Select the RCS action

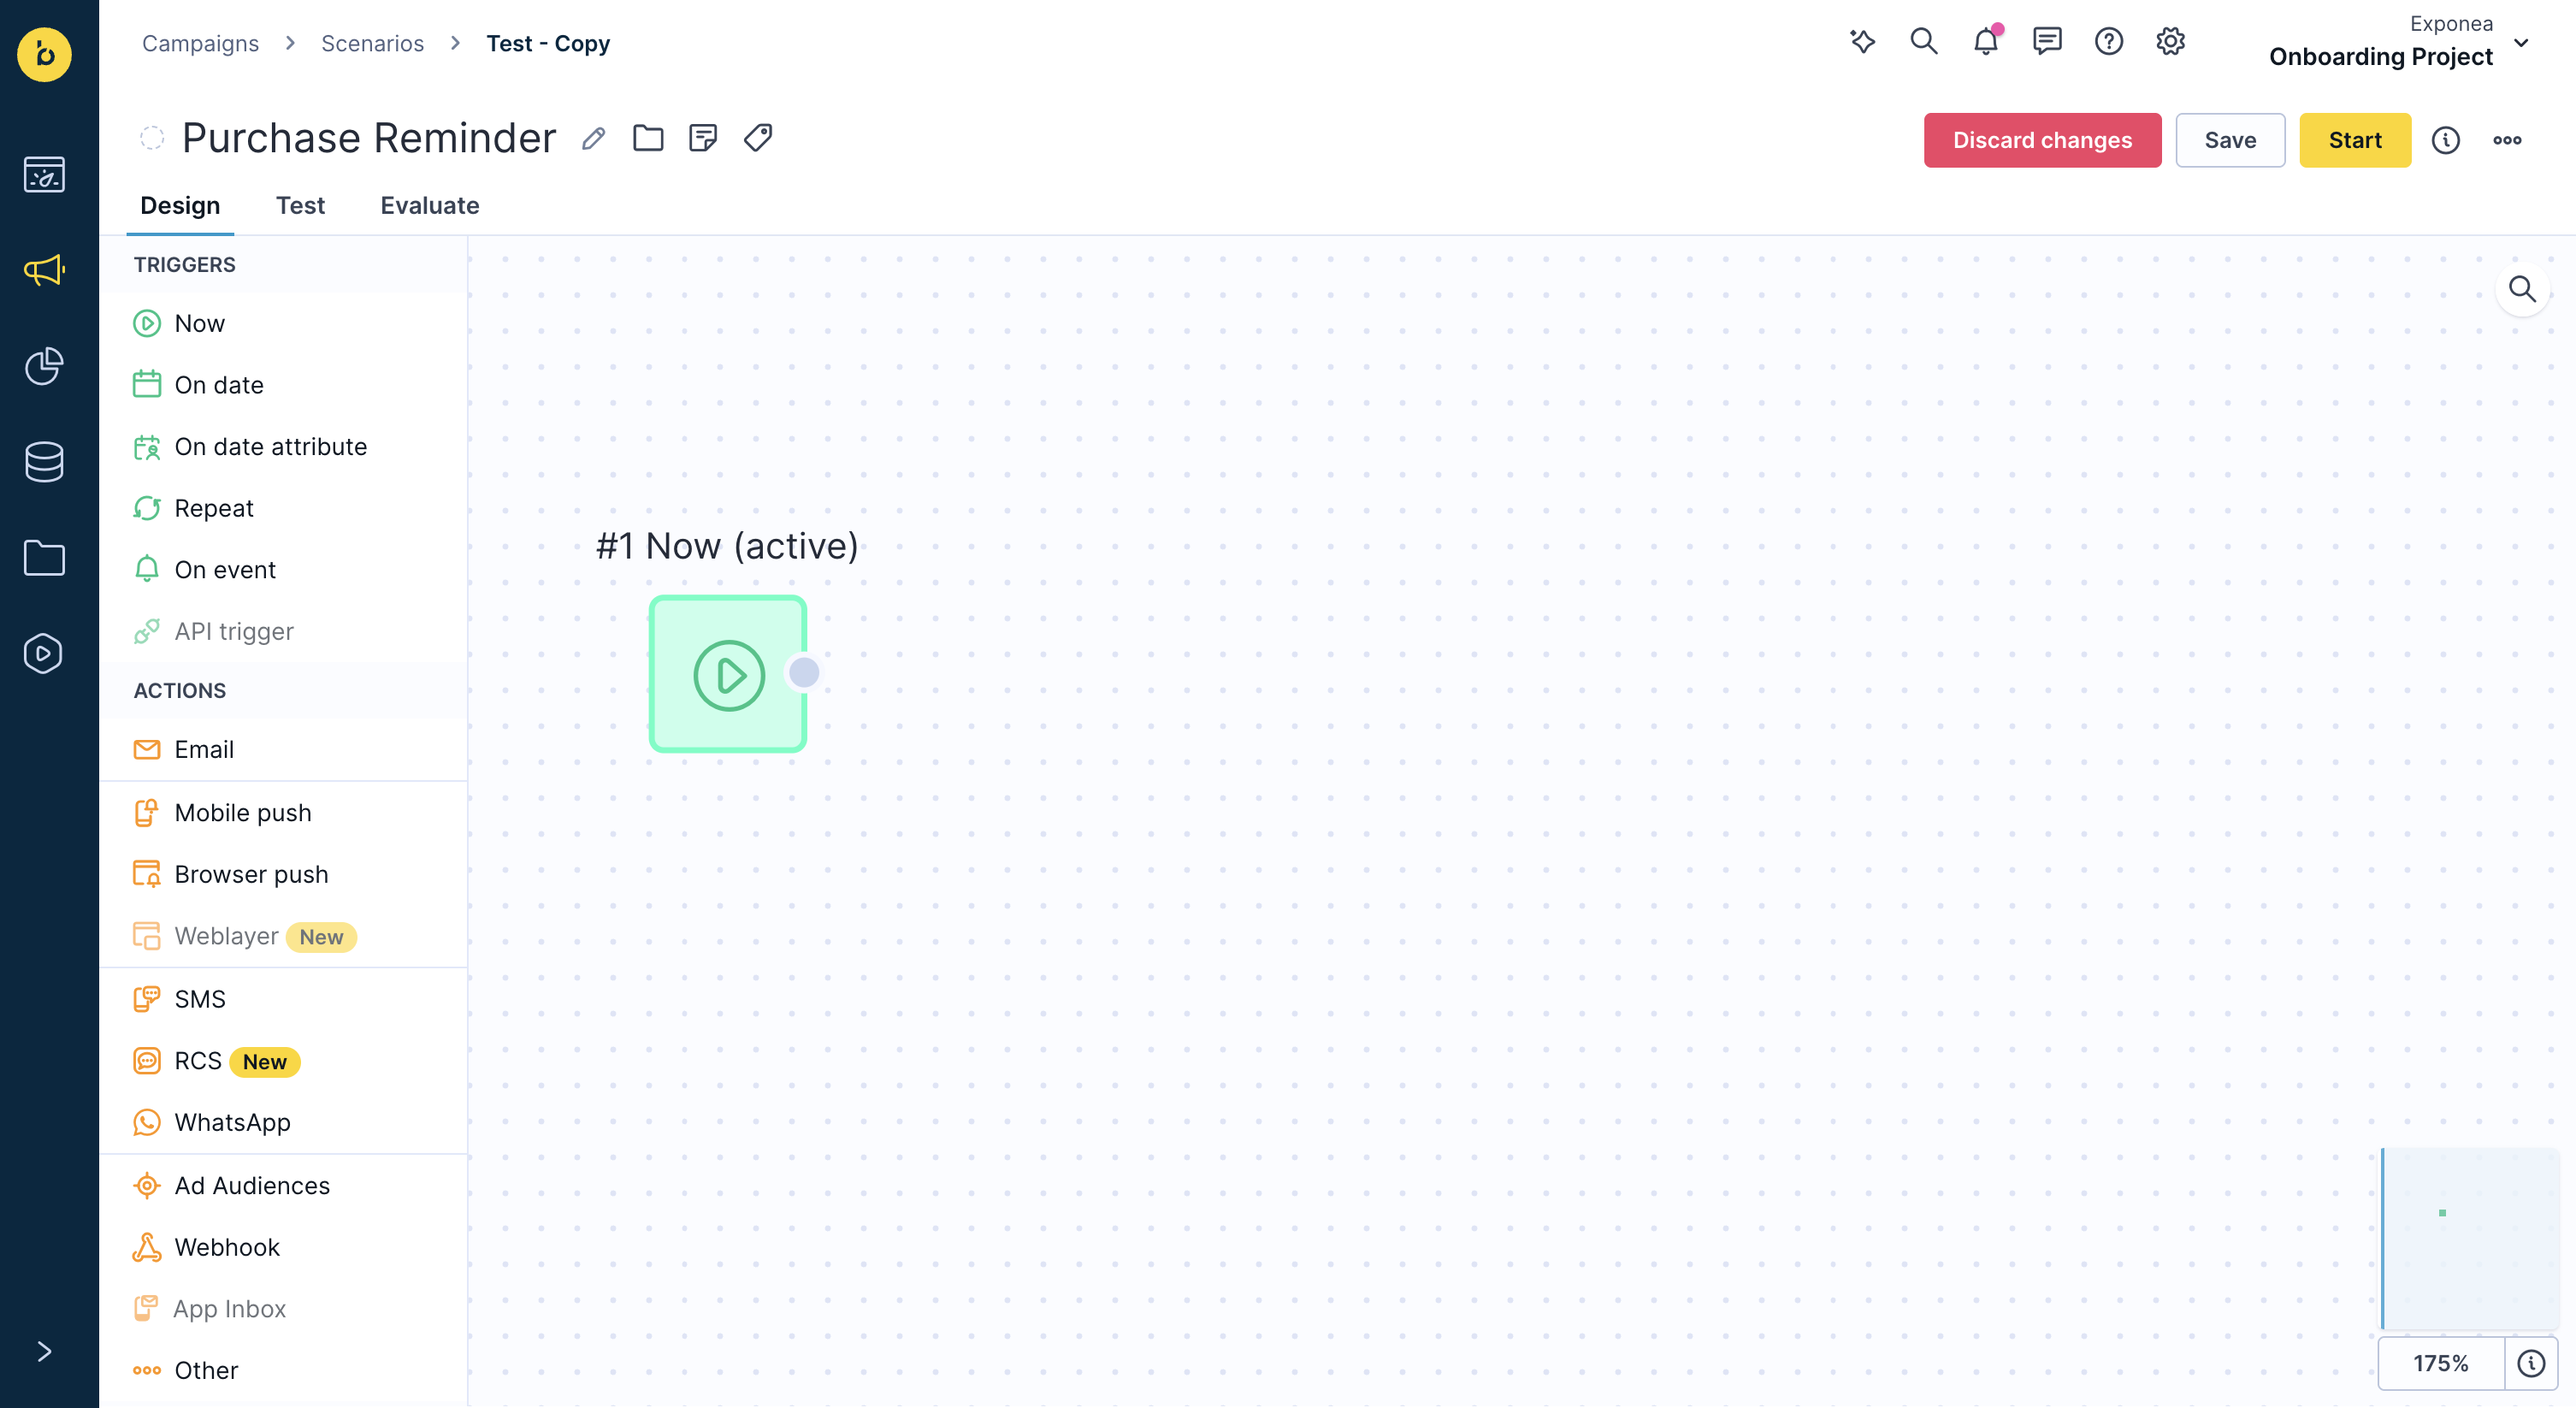click(x=284, y=1061)
